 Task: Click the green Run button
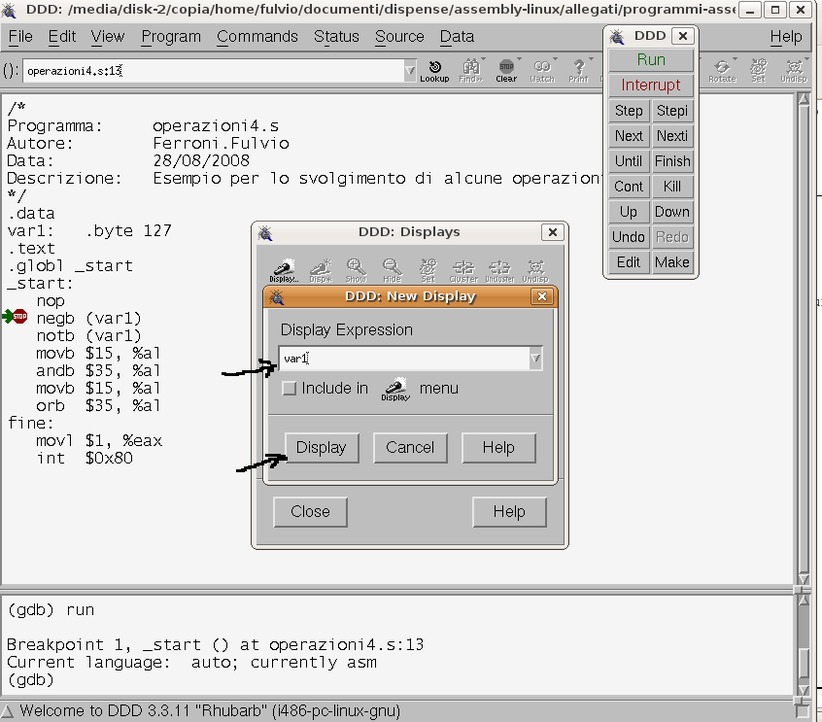coord(651,60)
